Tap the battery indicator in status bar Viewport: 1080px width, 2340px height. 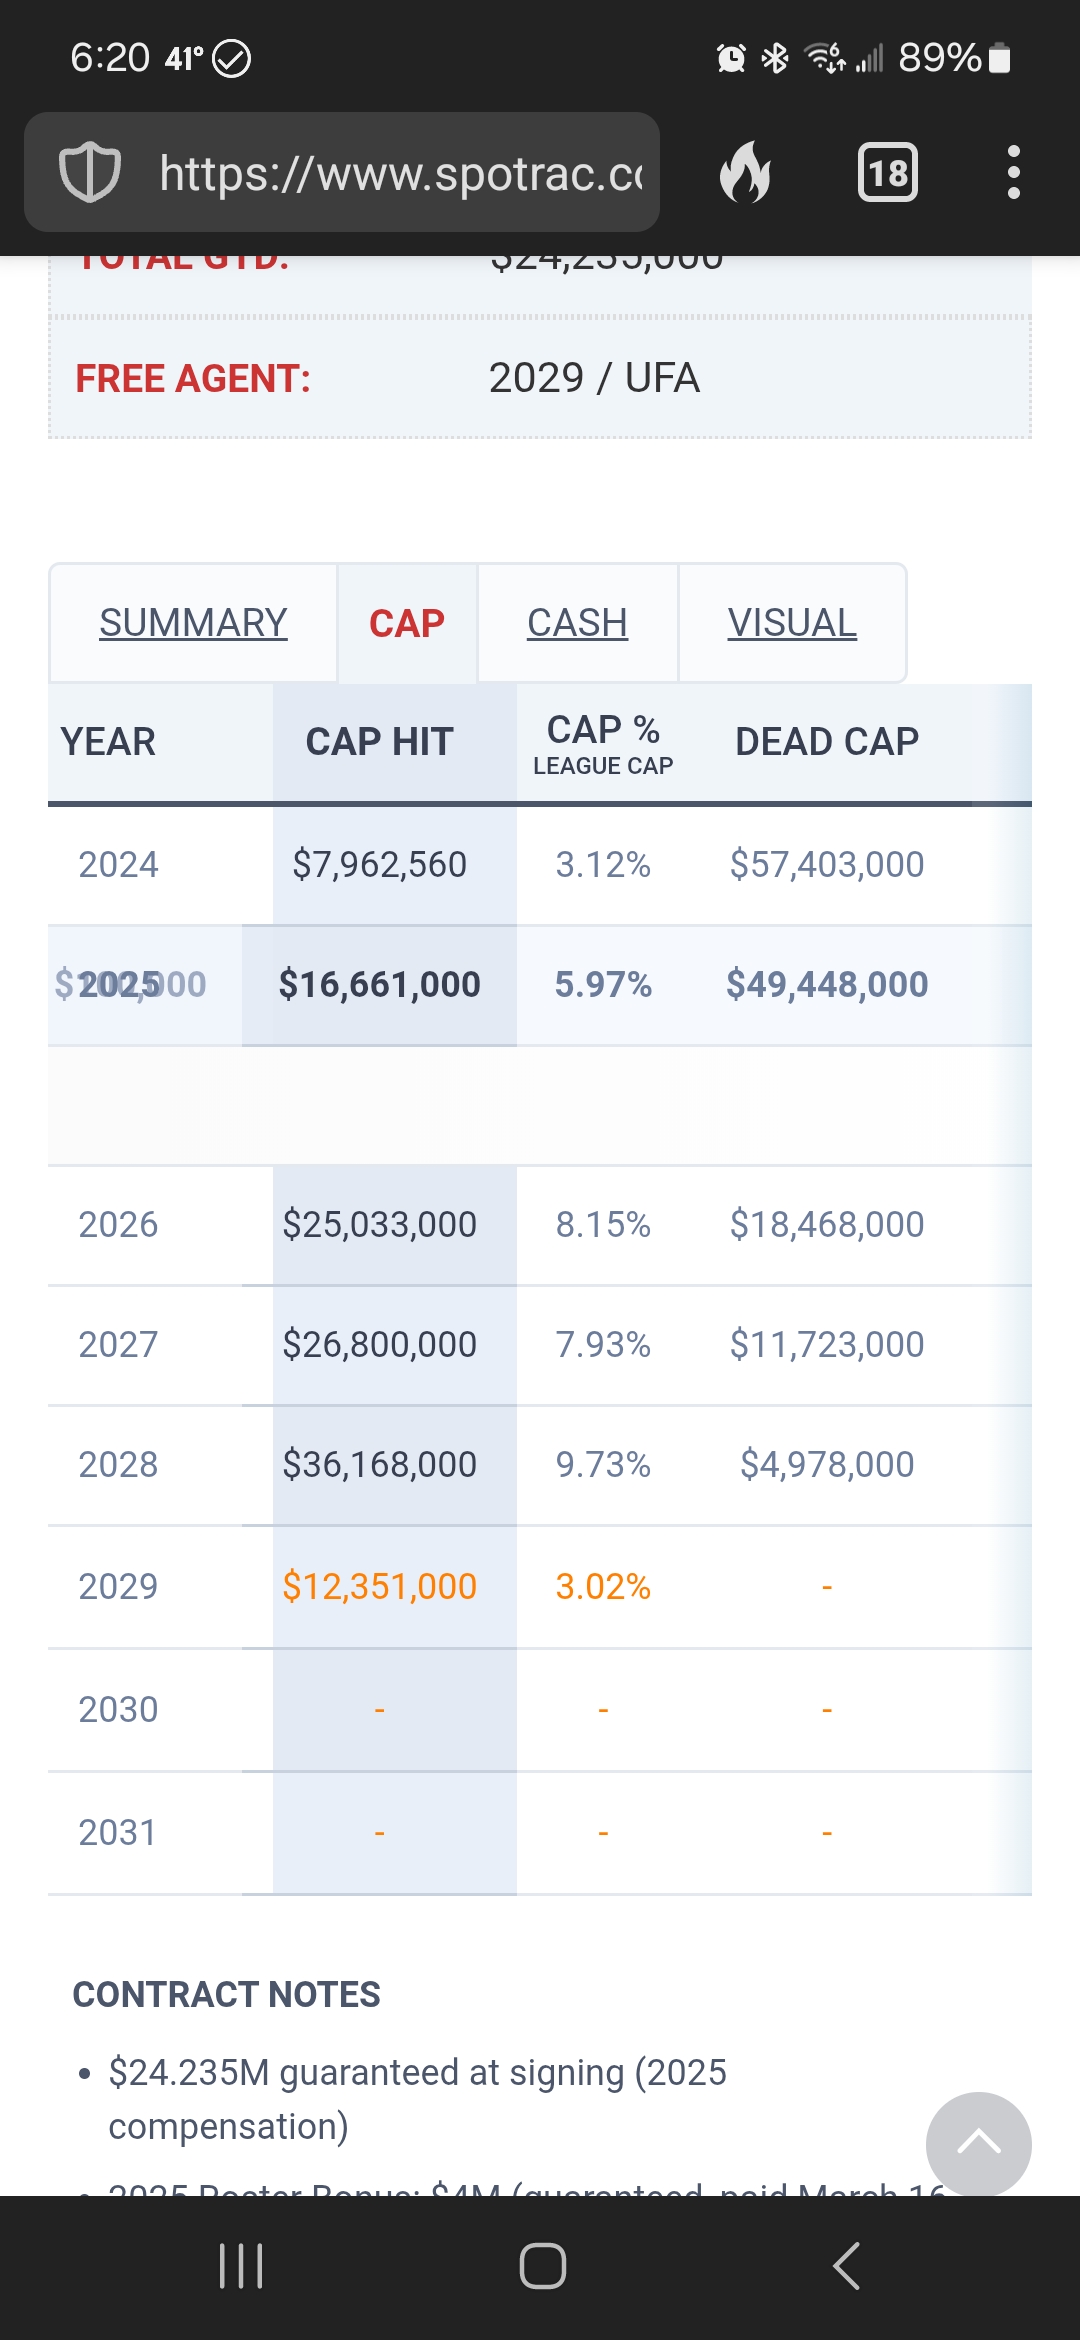point(999,58)
